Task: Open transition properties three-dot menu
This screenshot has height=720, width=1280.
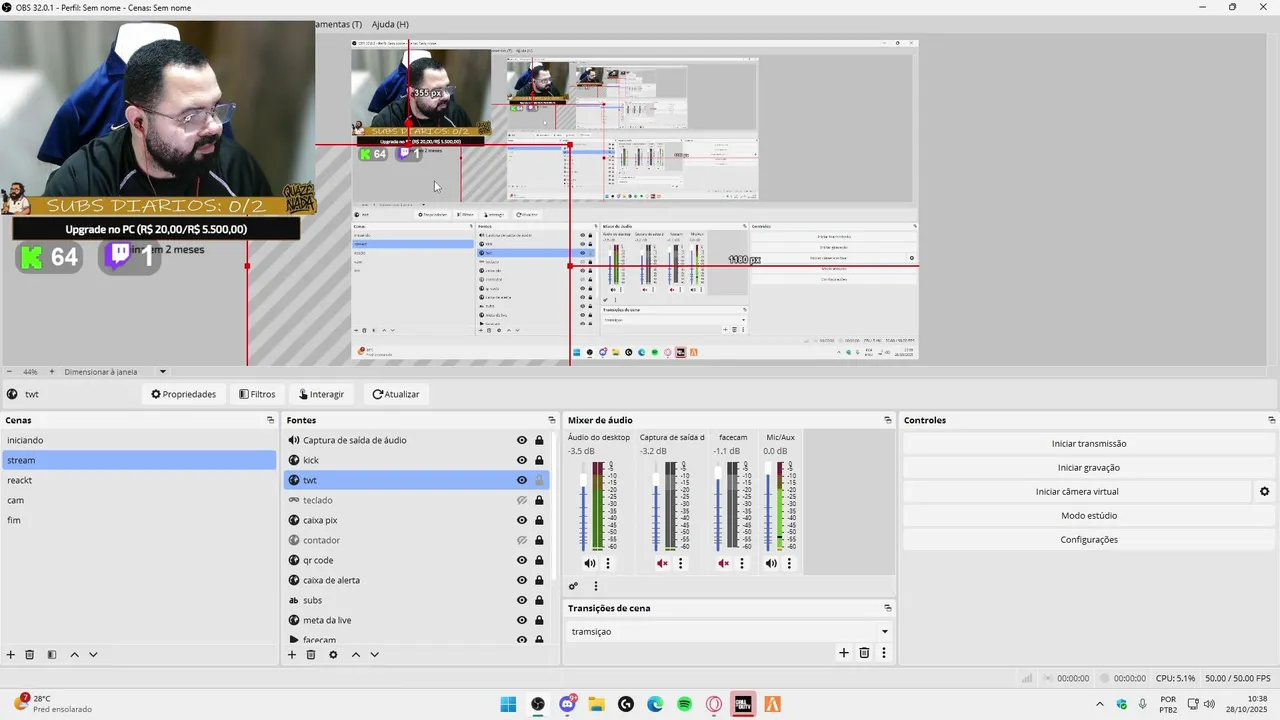Action: click(883, 653)
